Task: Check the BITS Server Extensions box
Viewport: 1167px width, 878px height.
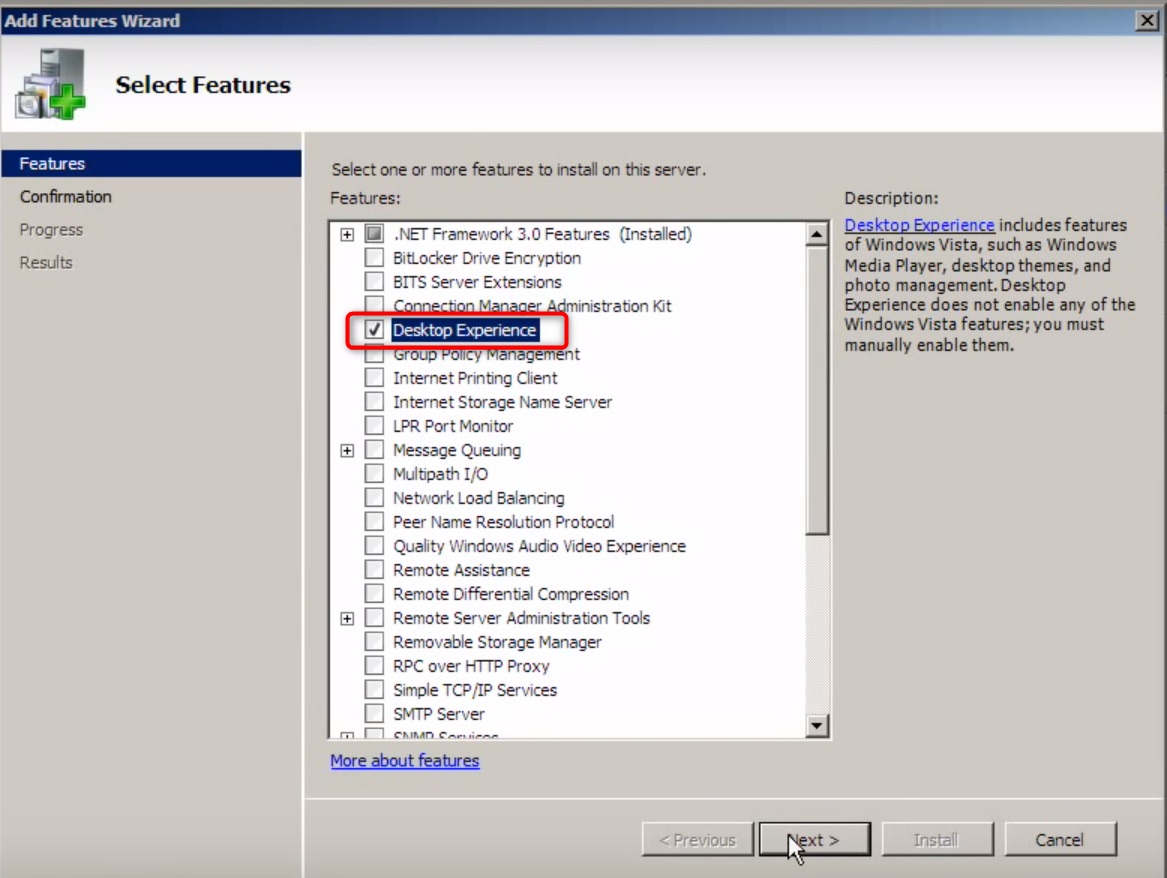Action: point(375,282)
